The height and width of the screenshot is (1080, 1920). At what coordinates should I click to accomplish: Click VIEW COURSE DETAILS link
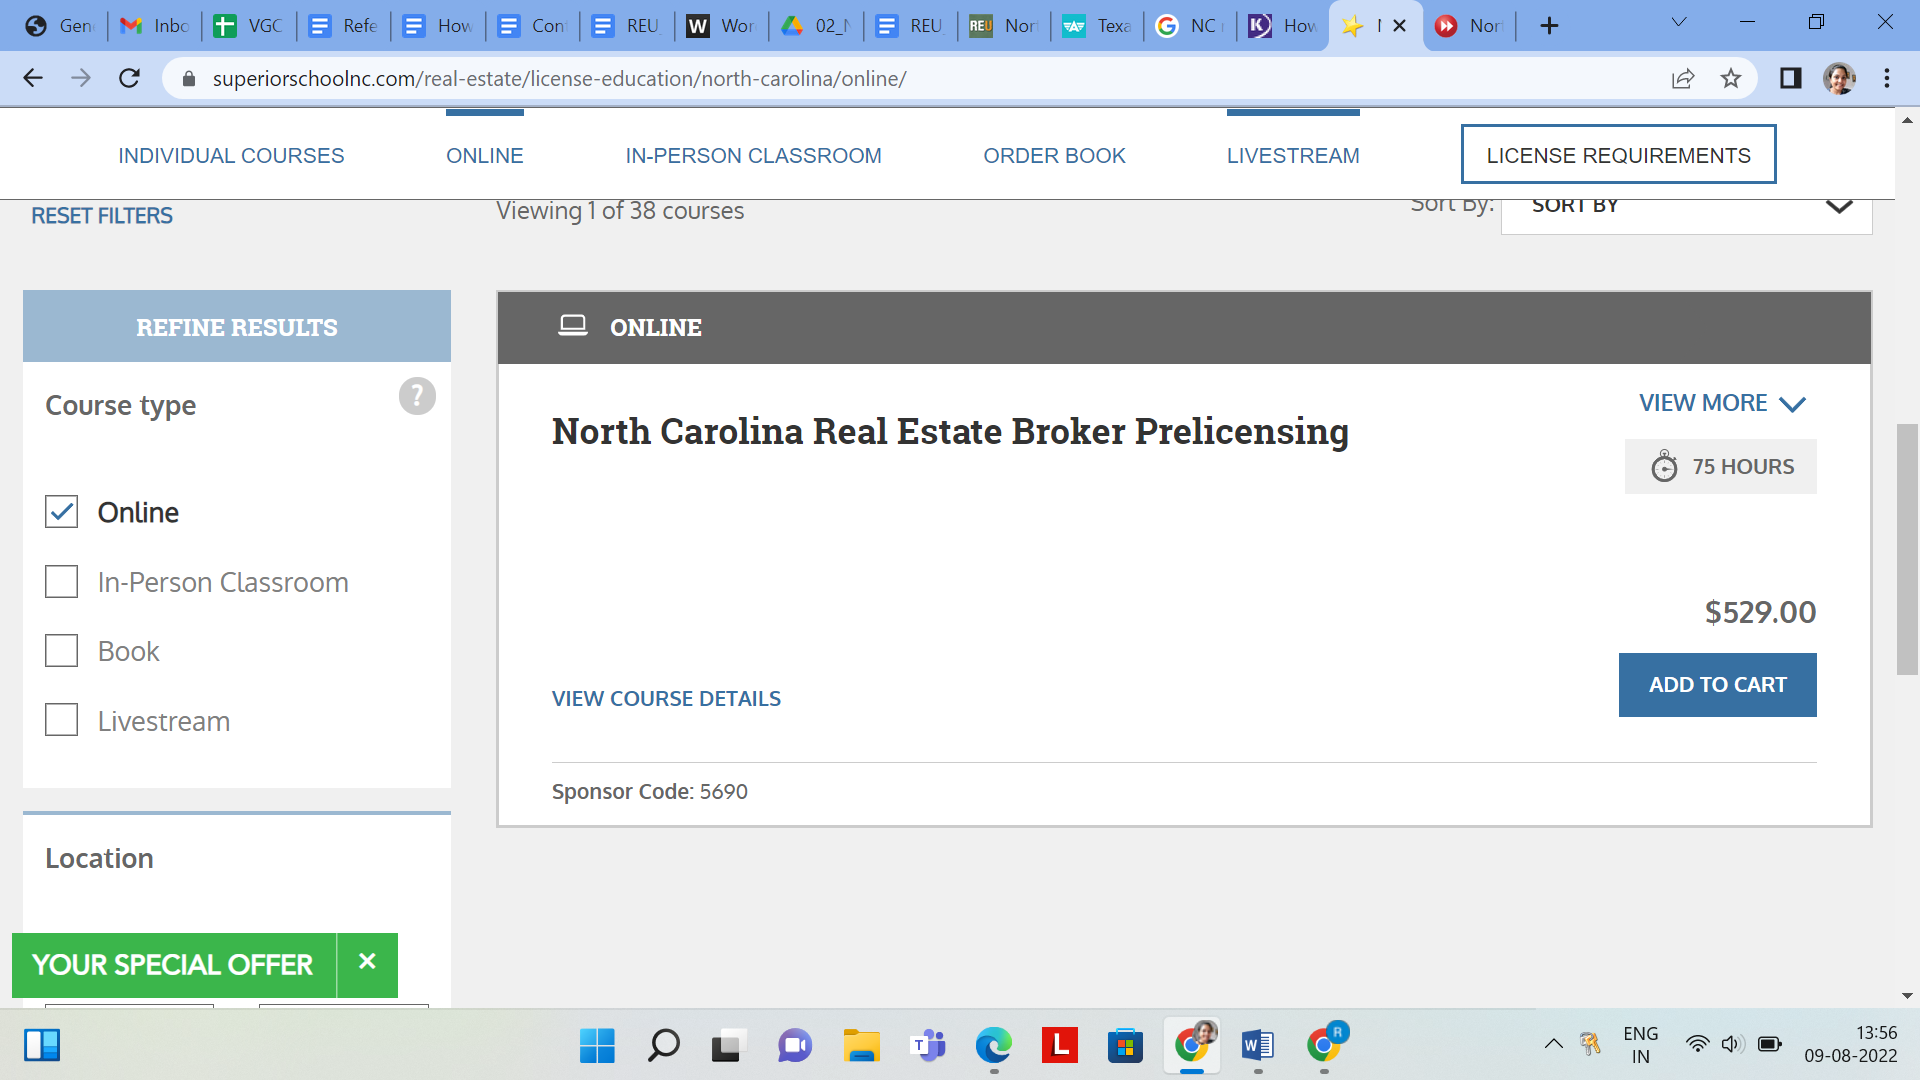click(x=667, y=699)
